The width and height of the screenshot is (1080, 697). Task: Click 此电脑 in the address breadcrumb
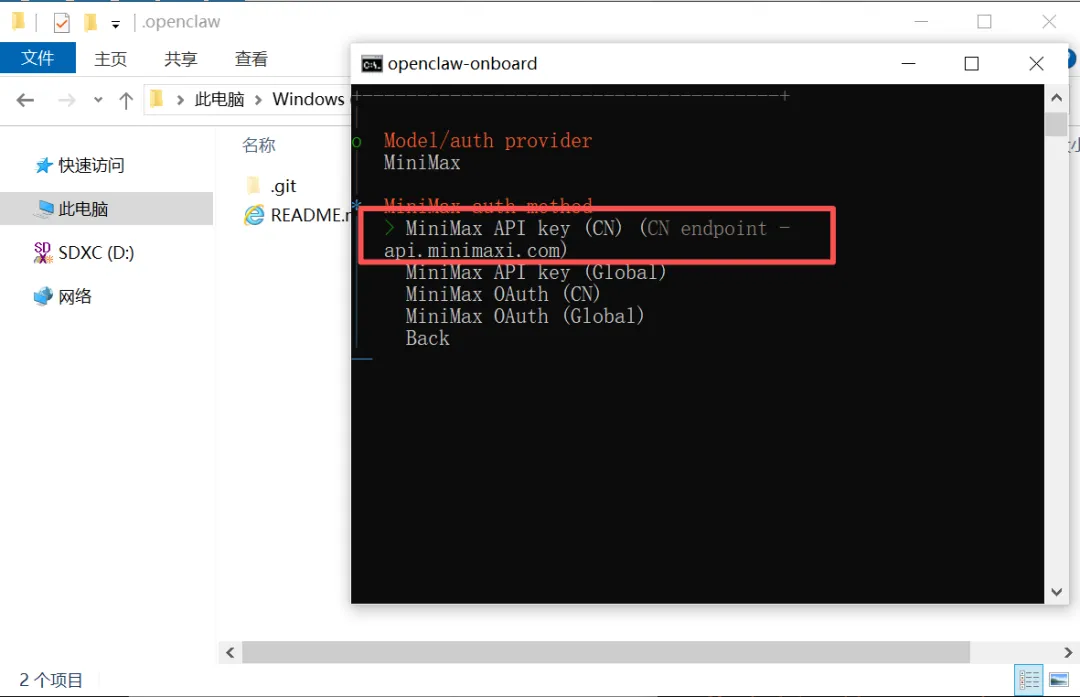pyautogui.click(x=219, y=99)
